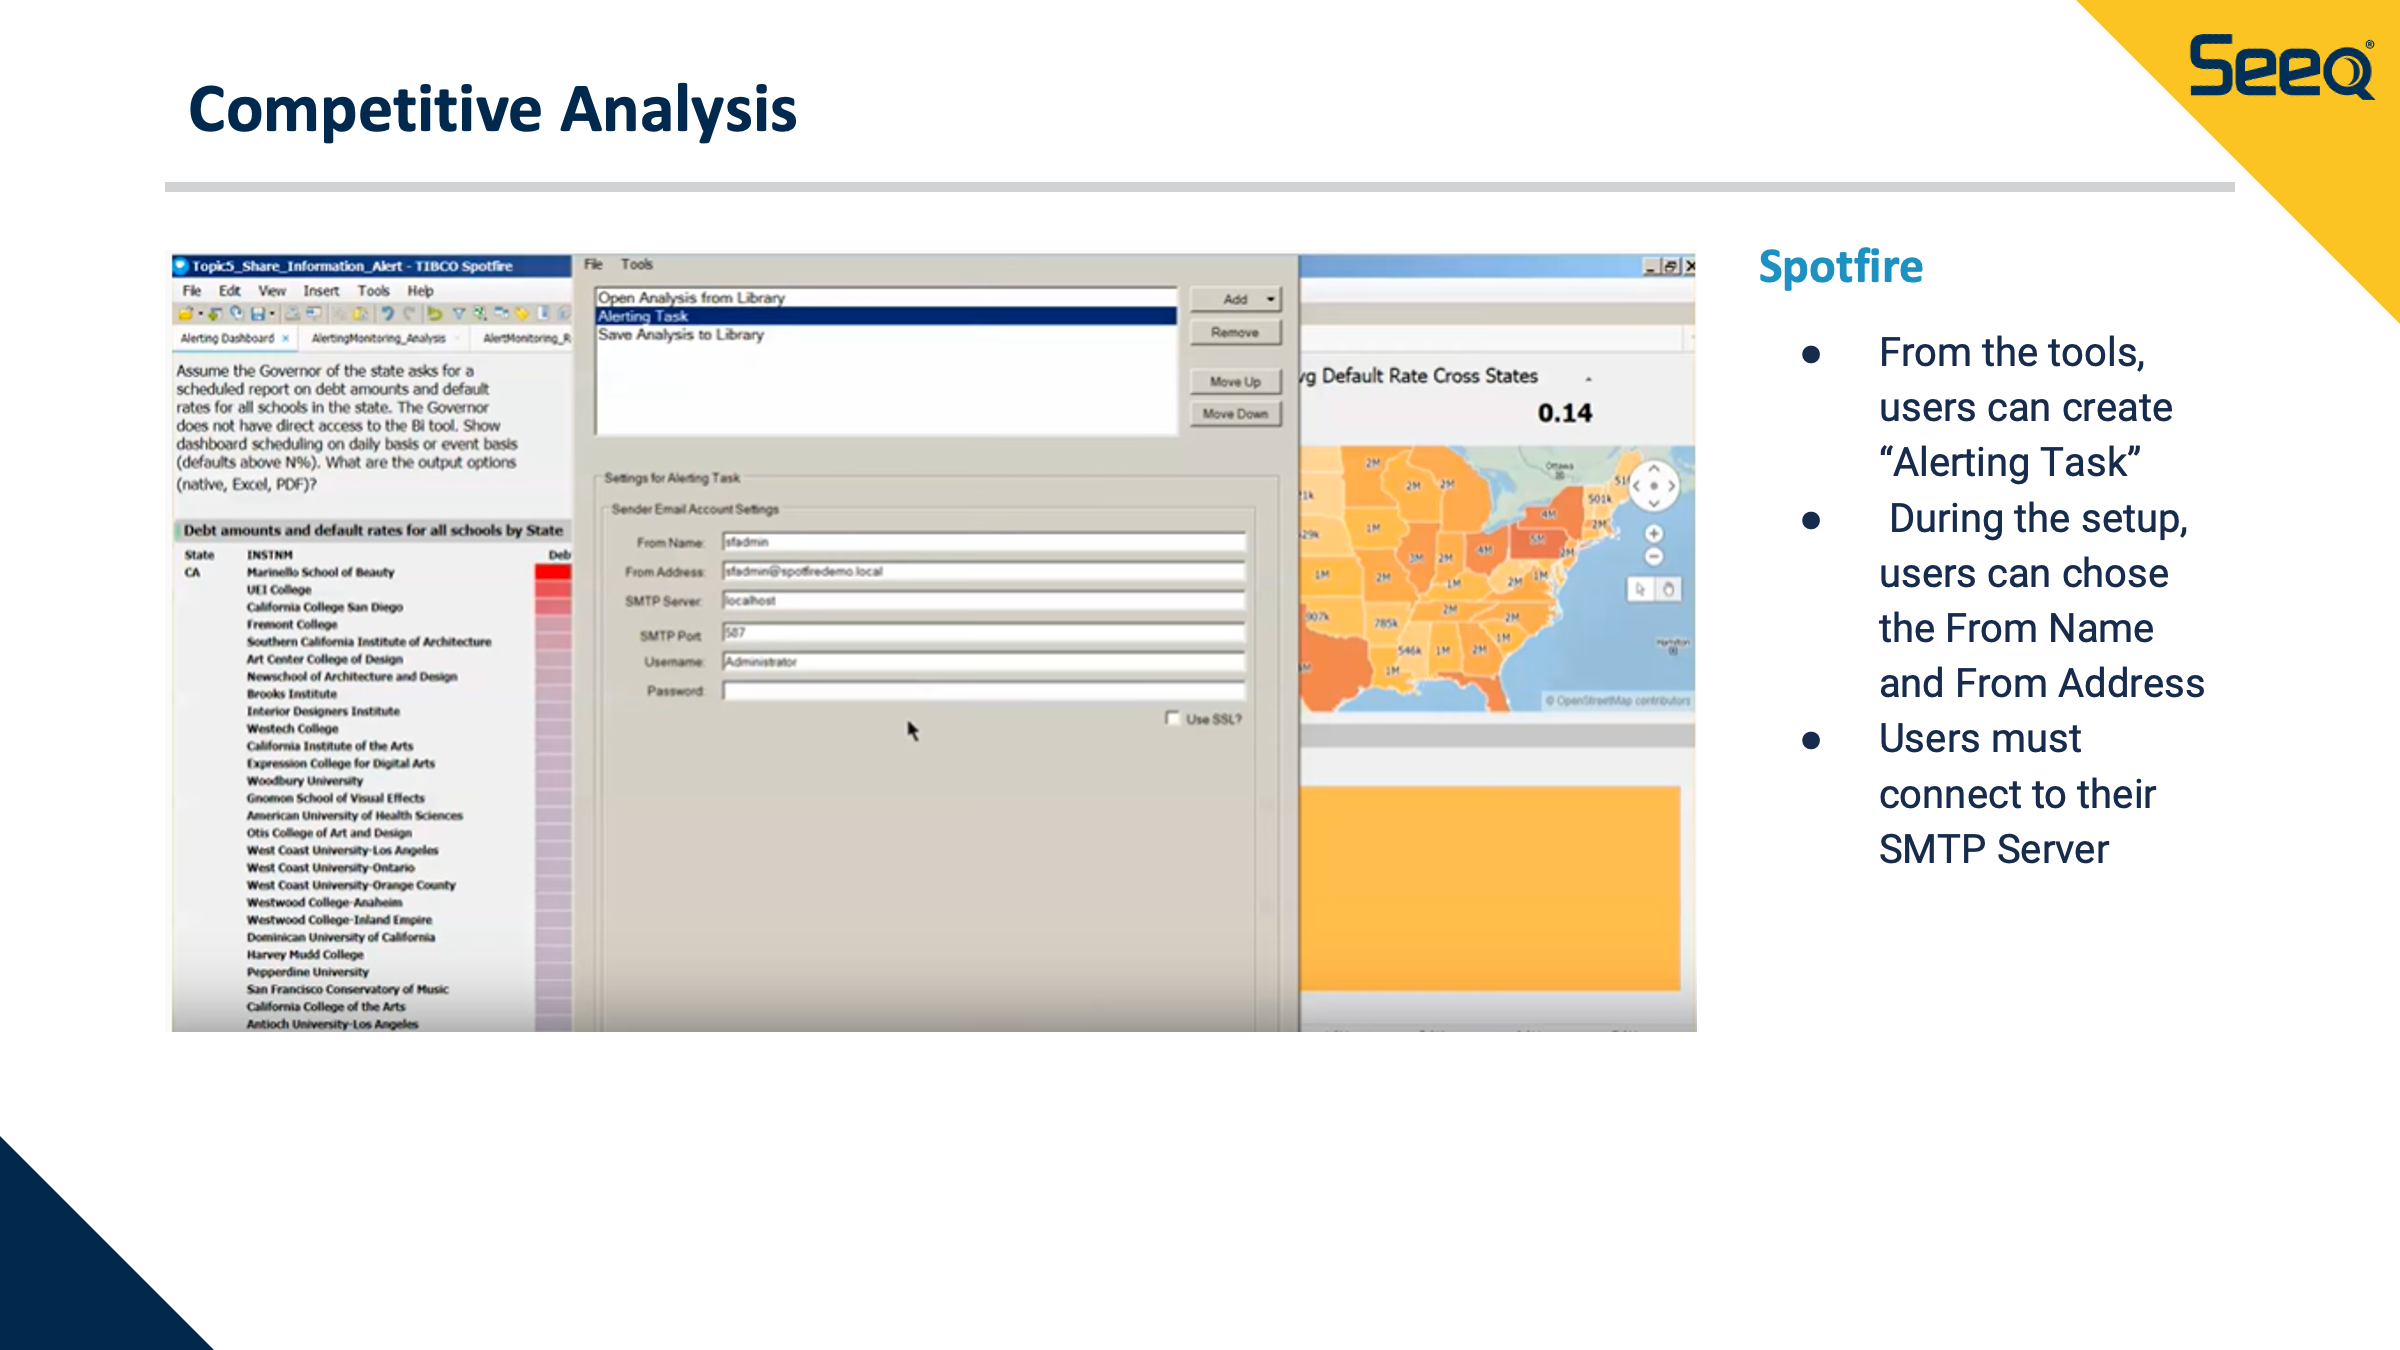Expand dropdown arrow beside save icon
The image size is (2400, 1350).
272,313
